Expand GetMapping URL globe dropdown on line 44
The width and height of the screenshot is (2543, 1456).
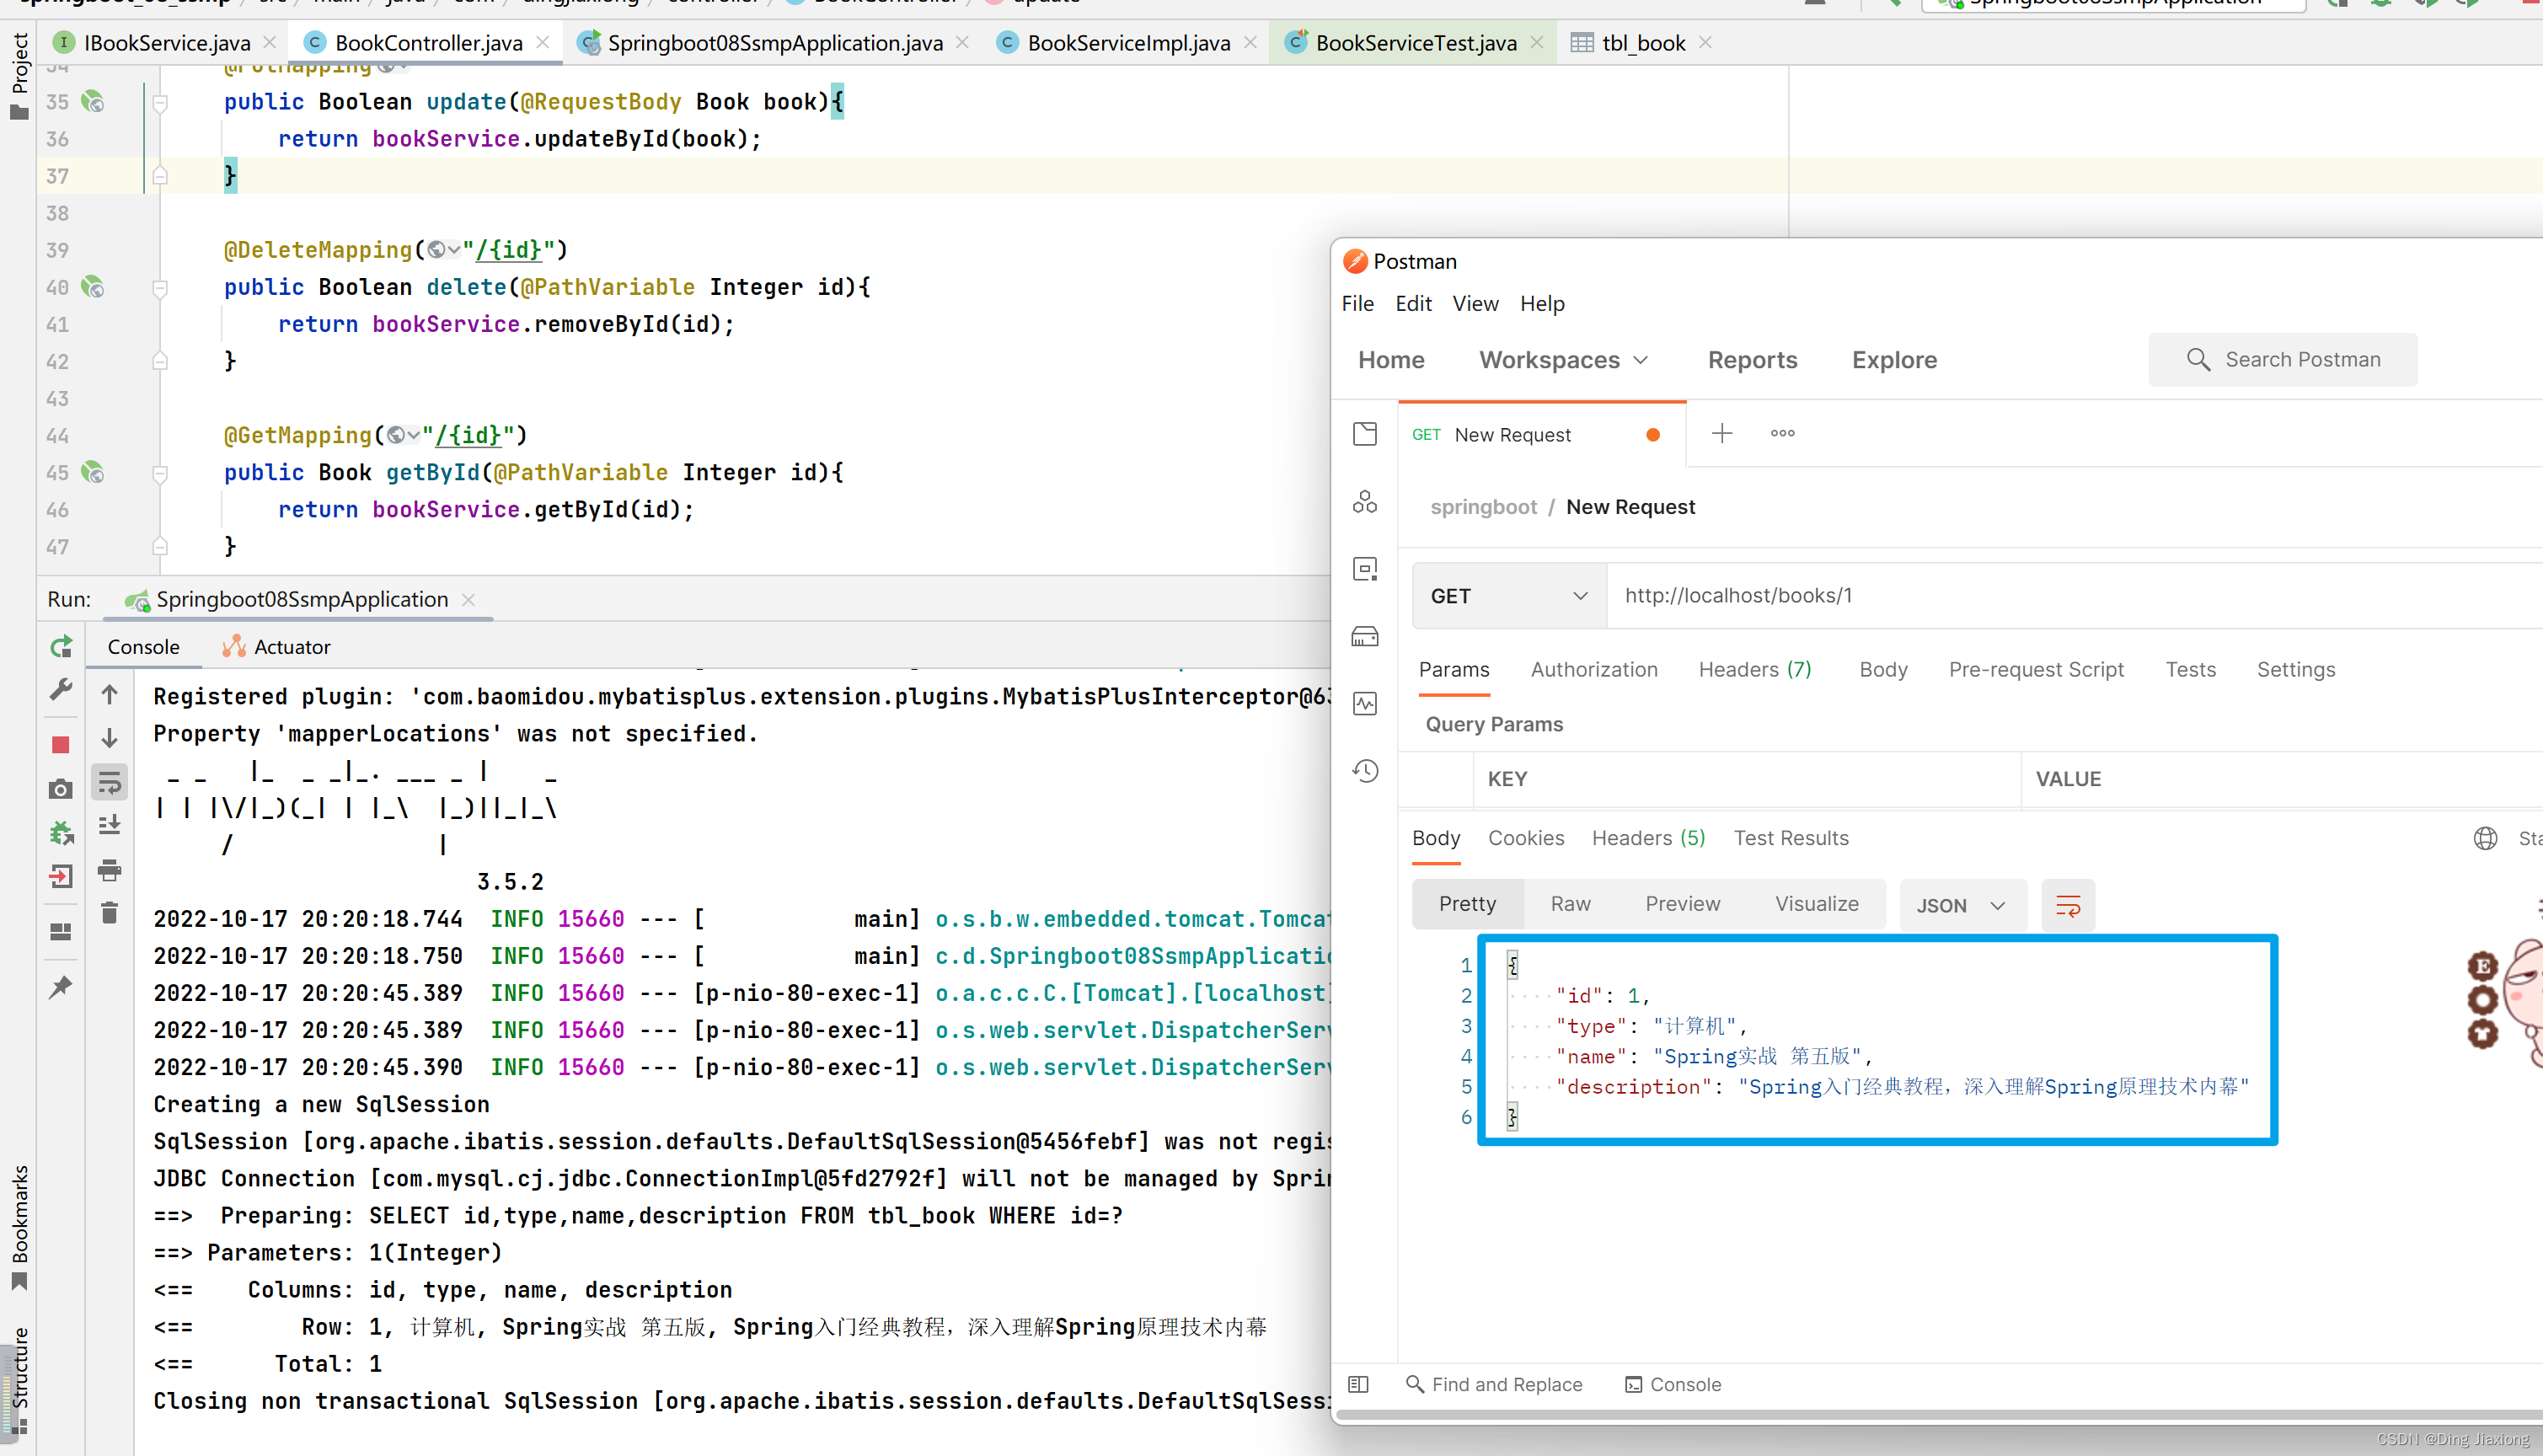pyautogui.click(x=404, y=435)
